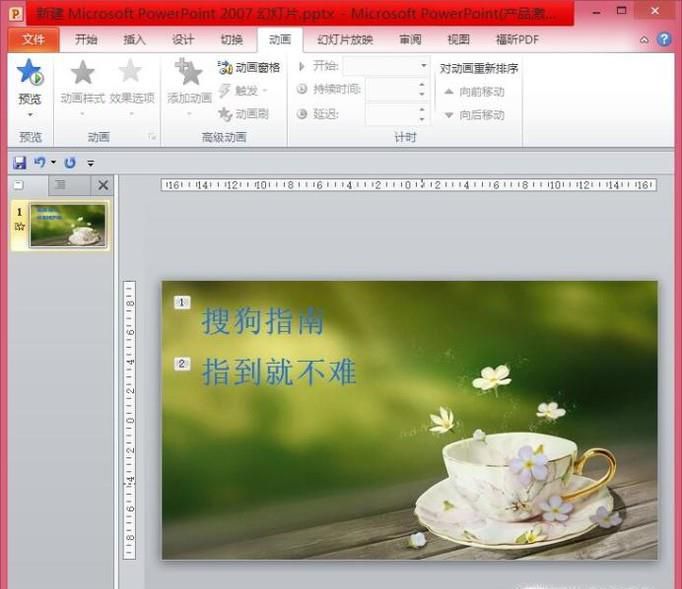Click Move Earlier (向前移动) arrow
The height and width of the screenshot is (589, 682).
[x=449, y=92]
